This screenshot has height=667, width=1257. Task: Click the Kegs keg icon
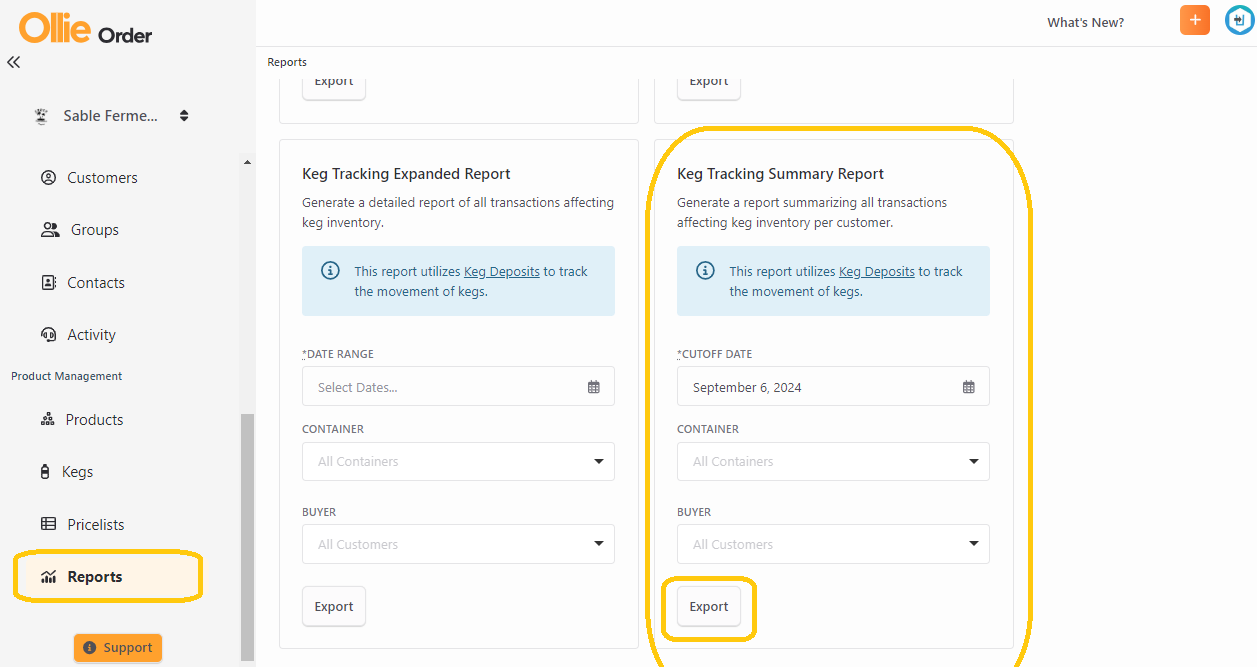45,472
